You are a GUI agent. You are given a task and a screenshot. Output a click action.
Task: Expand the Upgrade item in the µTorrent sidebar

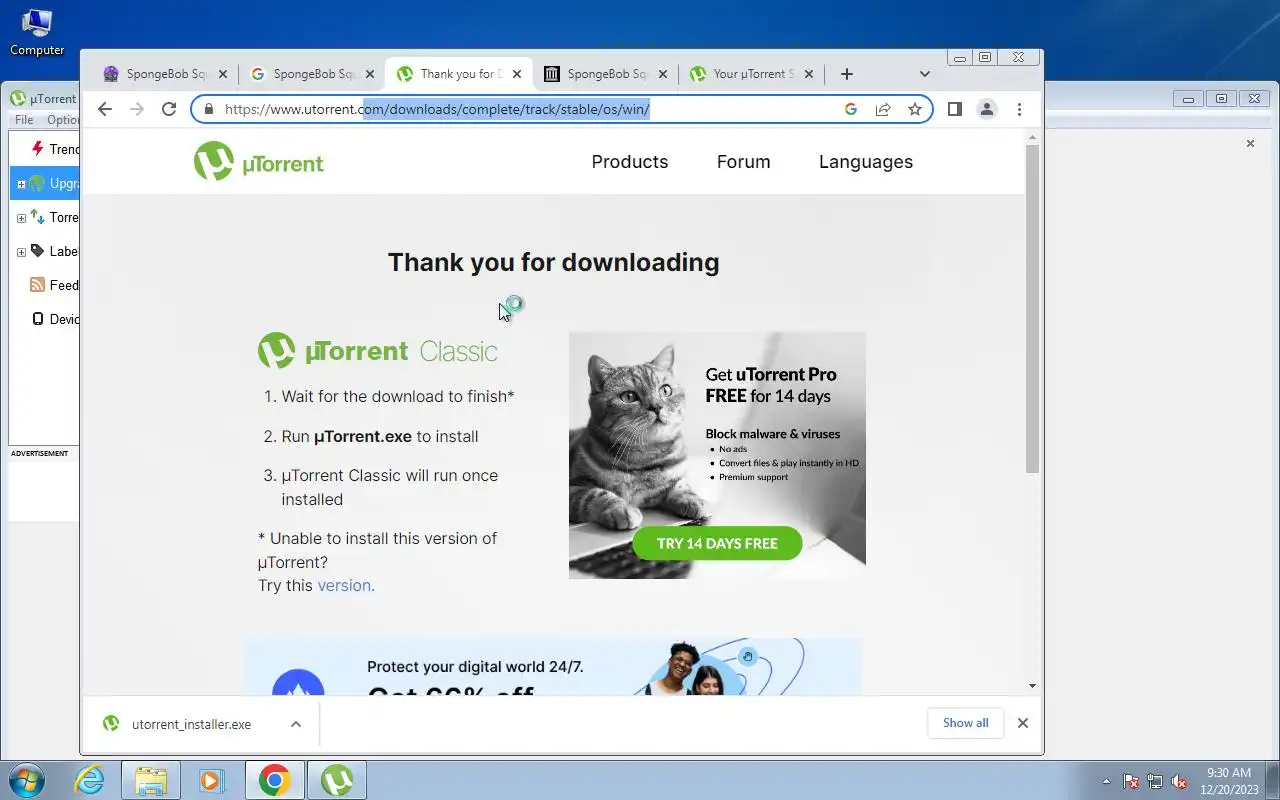pyautogui.click(x=21, y=184)
